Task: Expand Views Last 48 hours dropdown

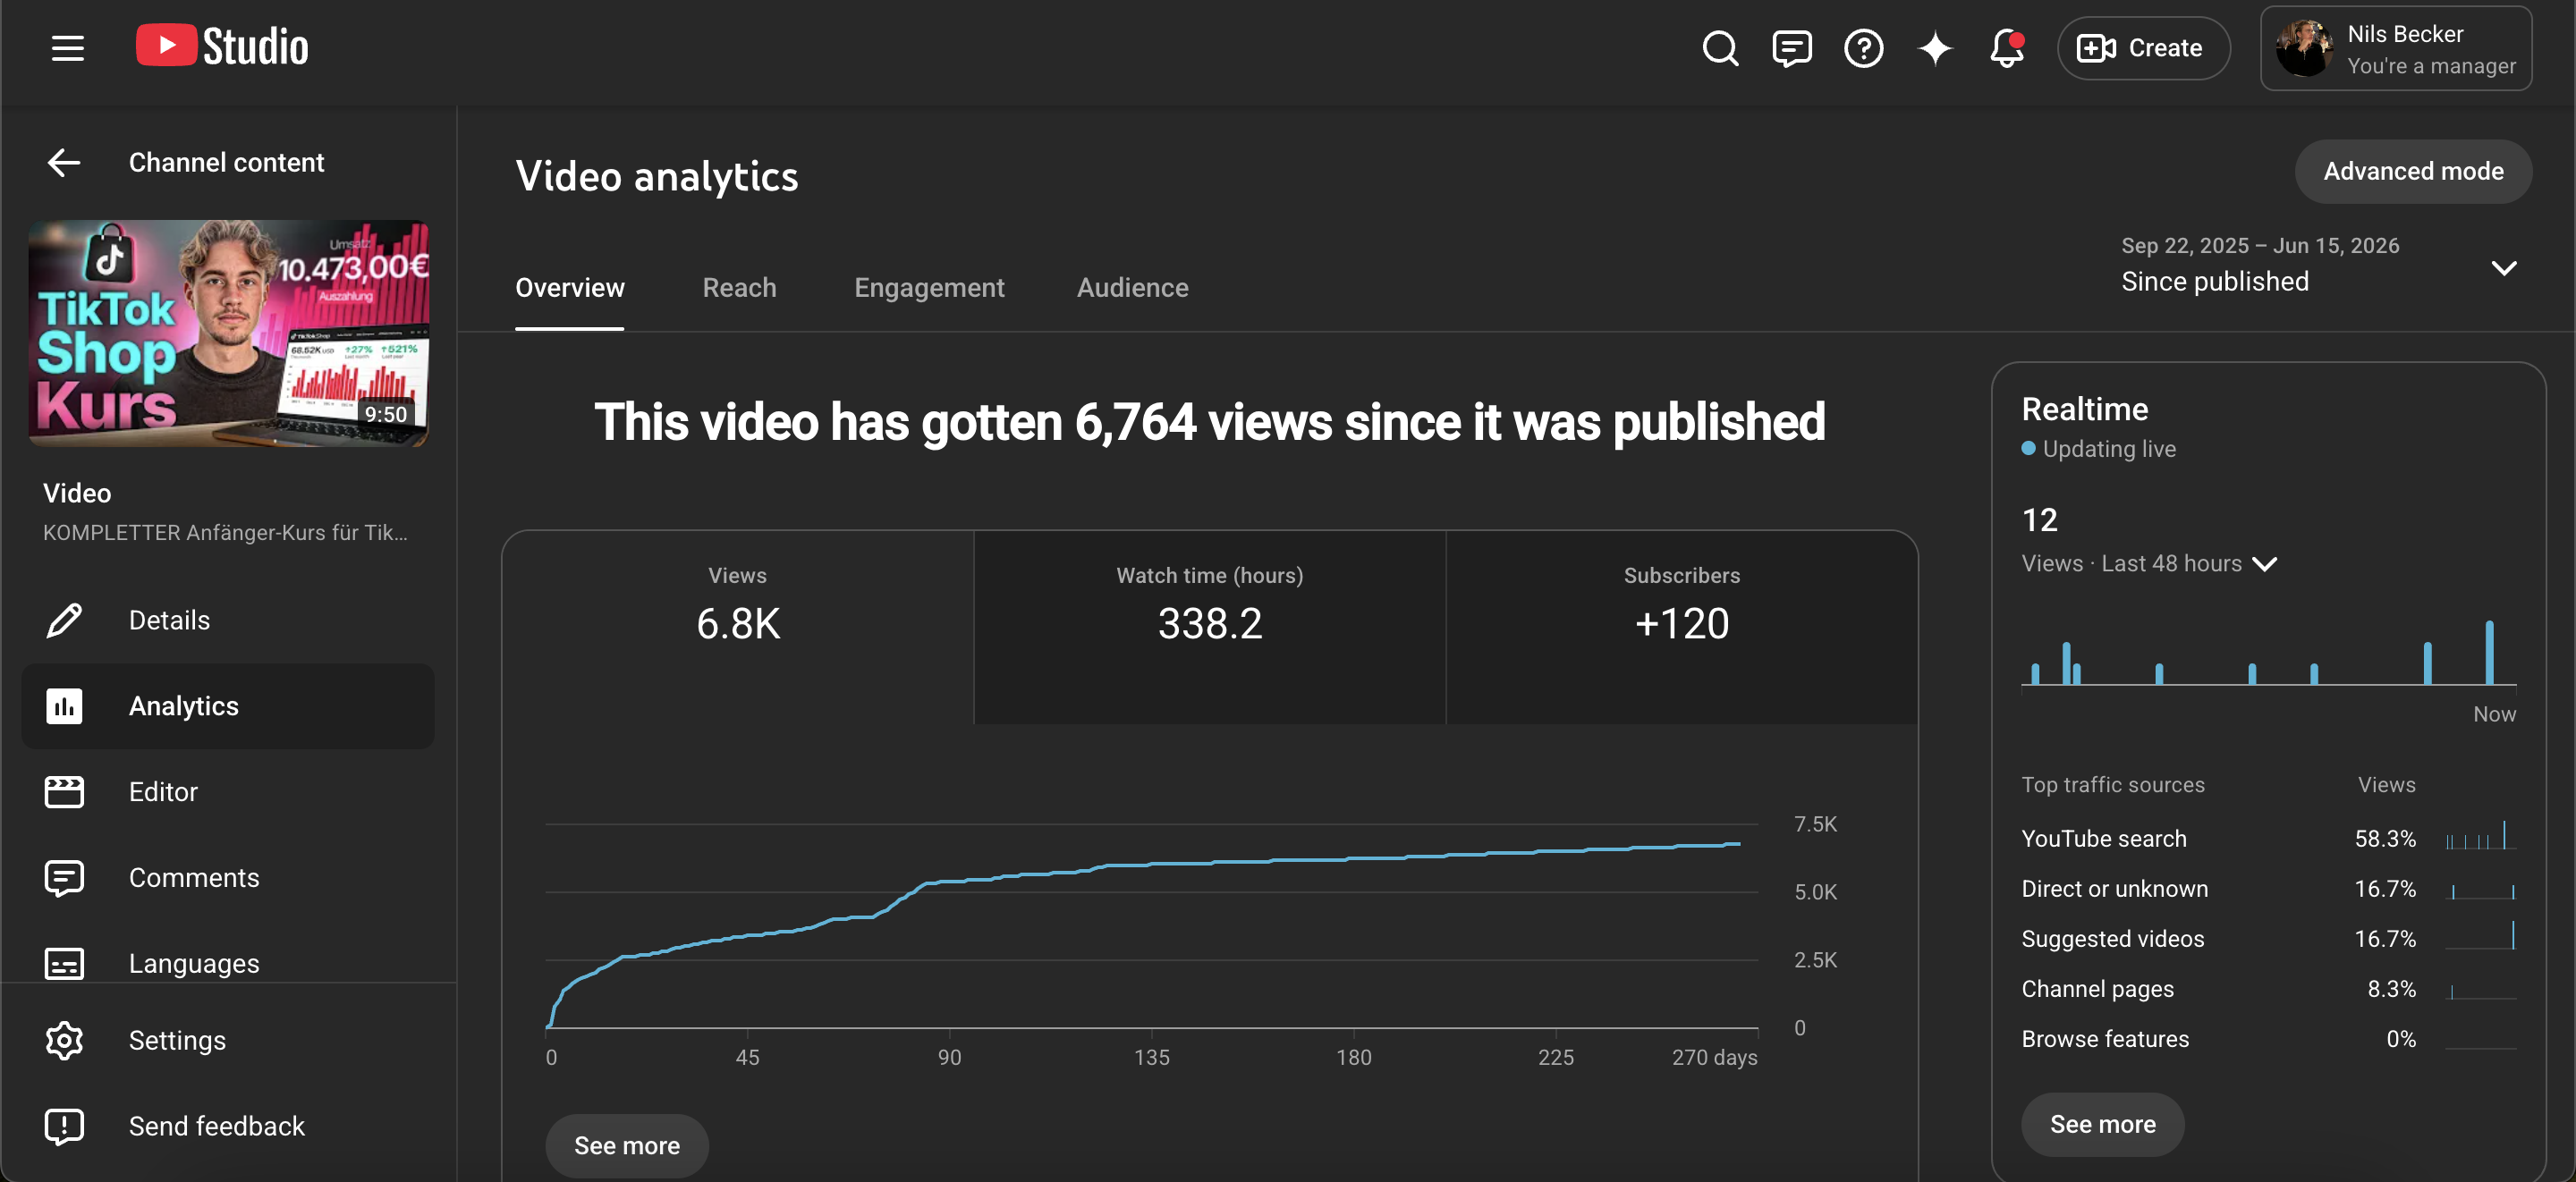Action: pos(2149,563)
